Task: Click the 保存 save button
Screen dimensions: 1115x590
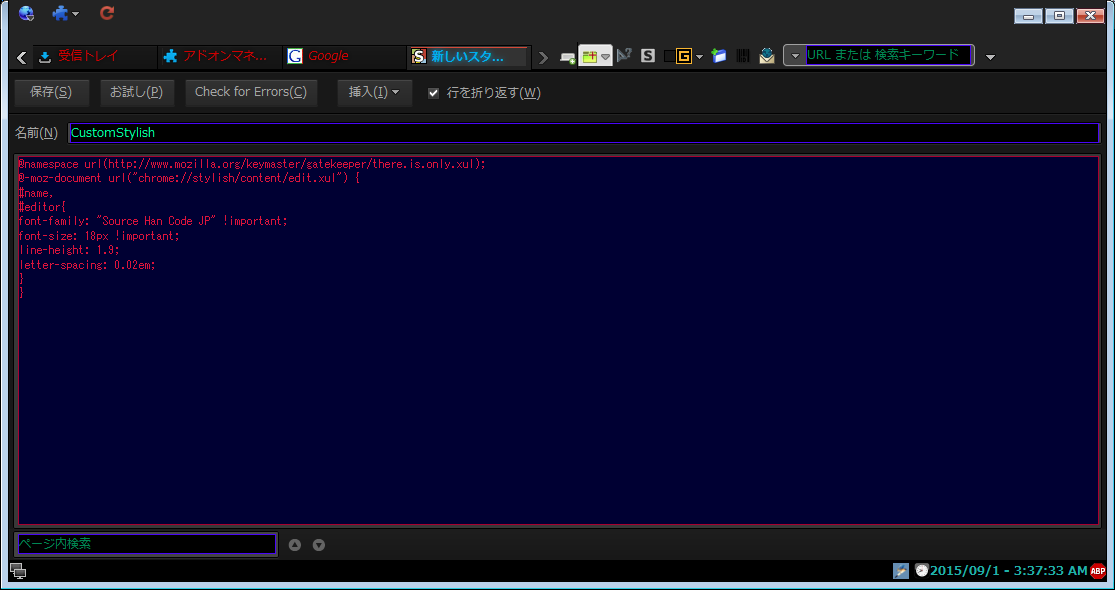Action: pos(51,93)
